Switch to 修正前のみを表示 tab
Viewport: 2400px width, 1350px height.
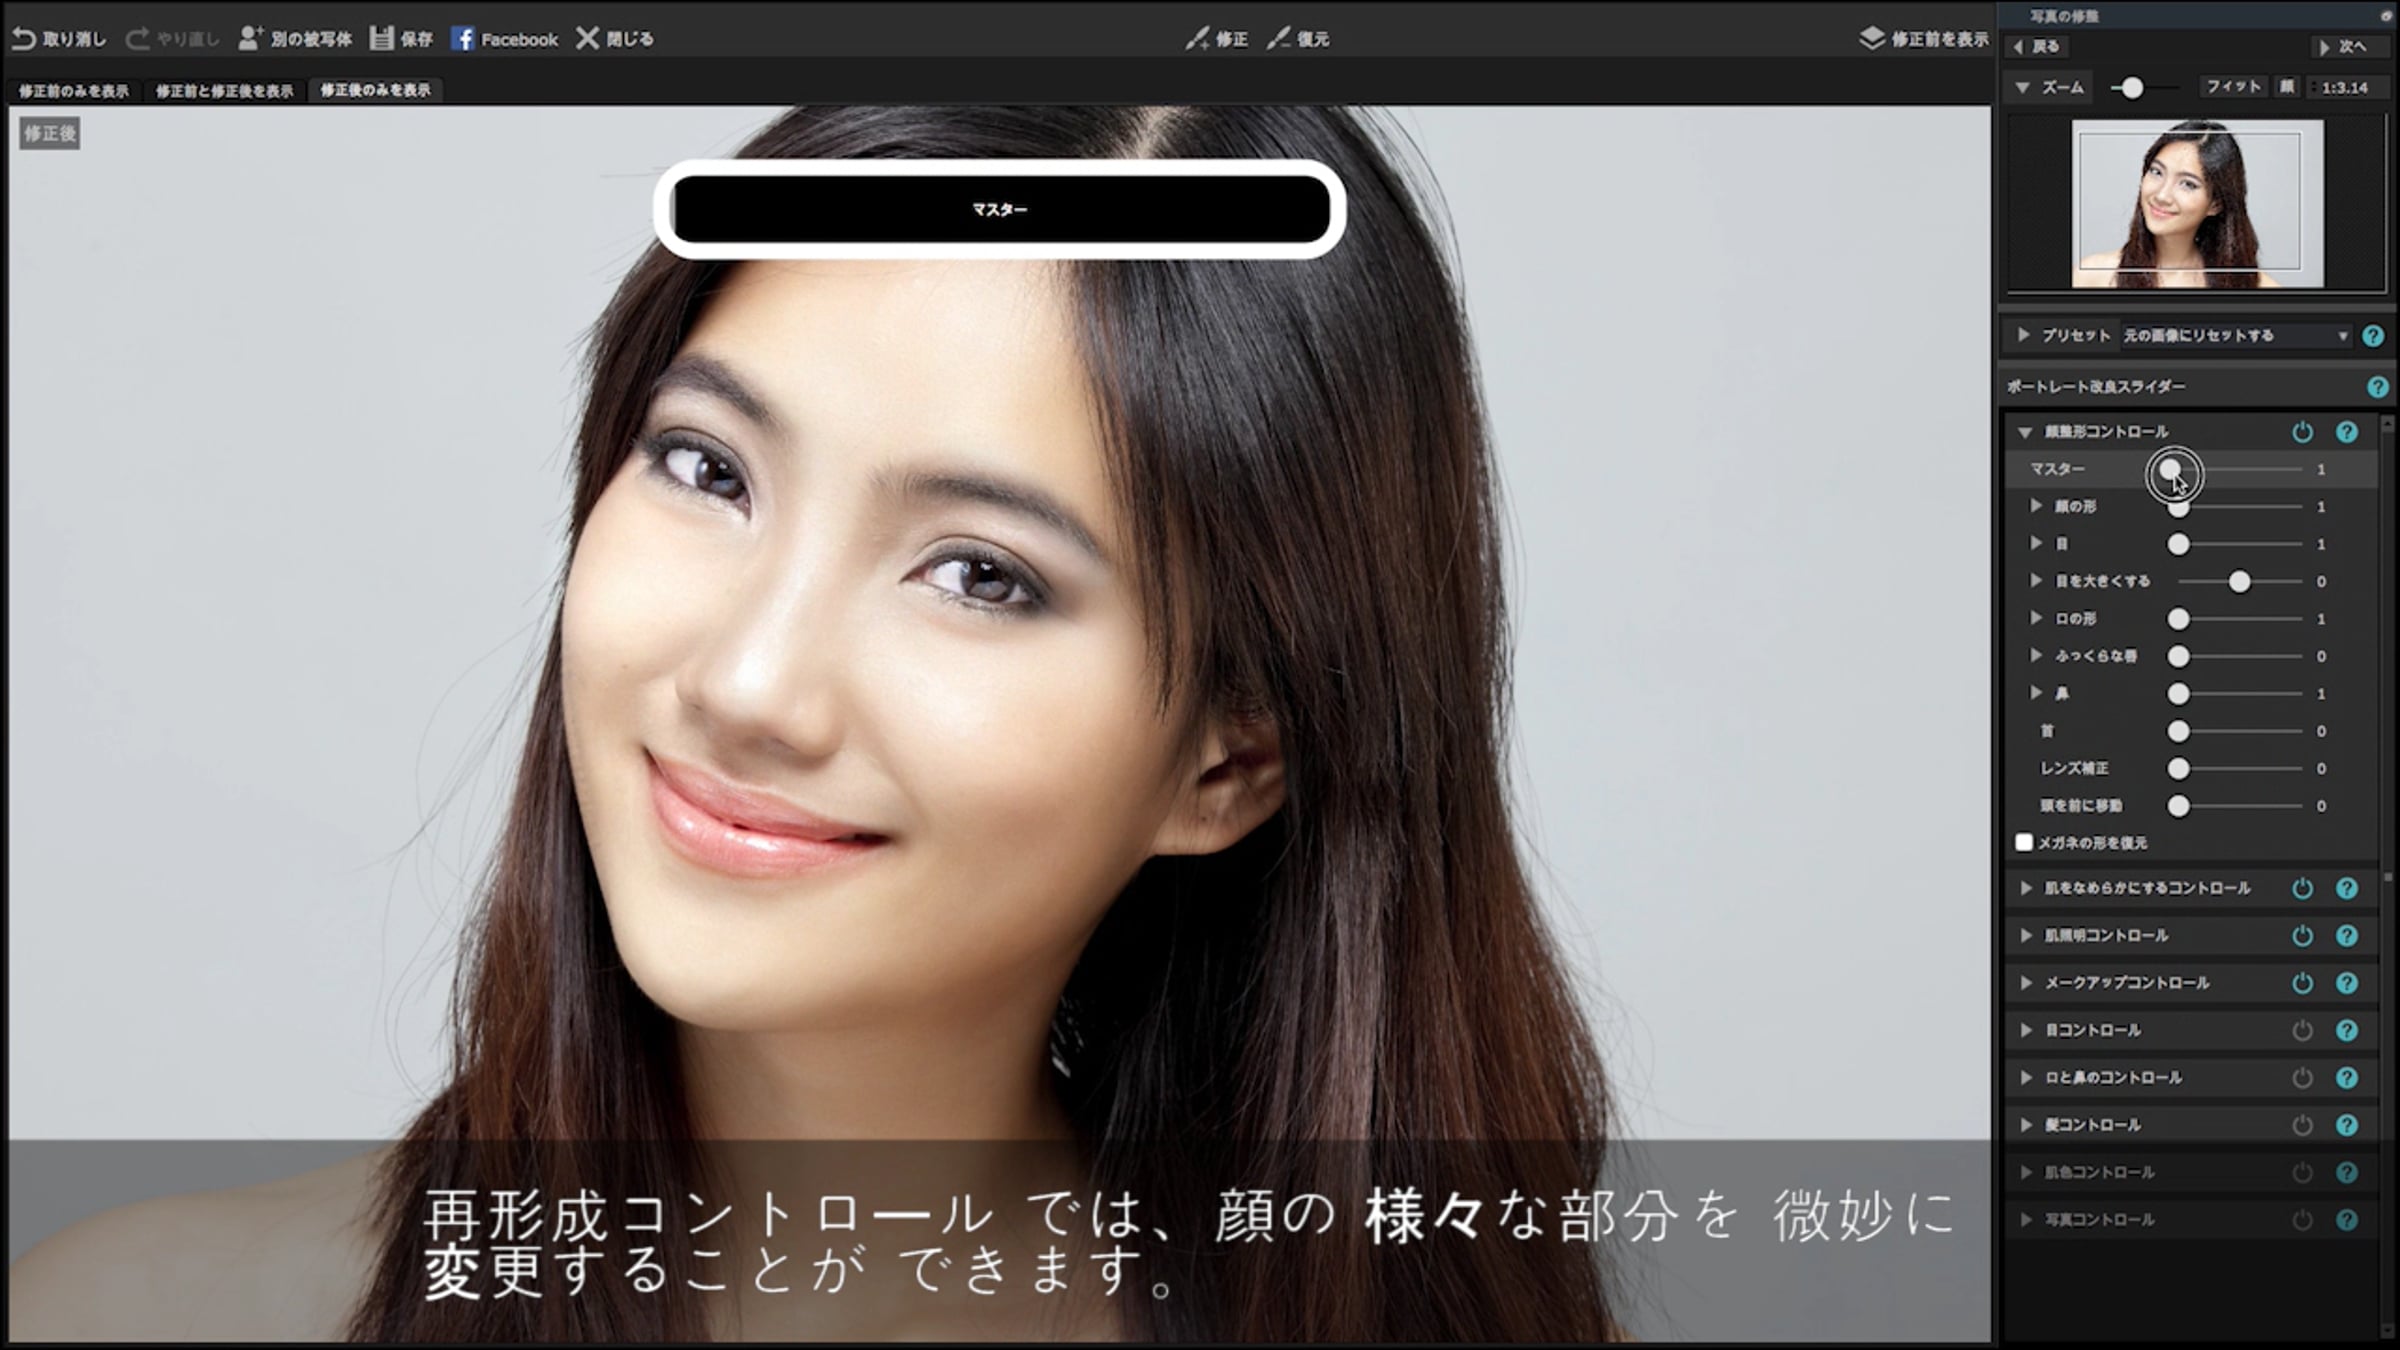[74, 91]
